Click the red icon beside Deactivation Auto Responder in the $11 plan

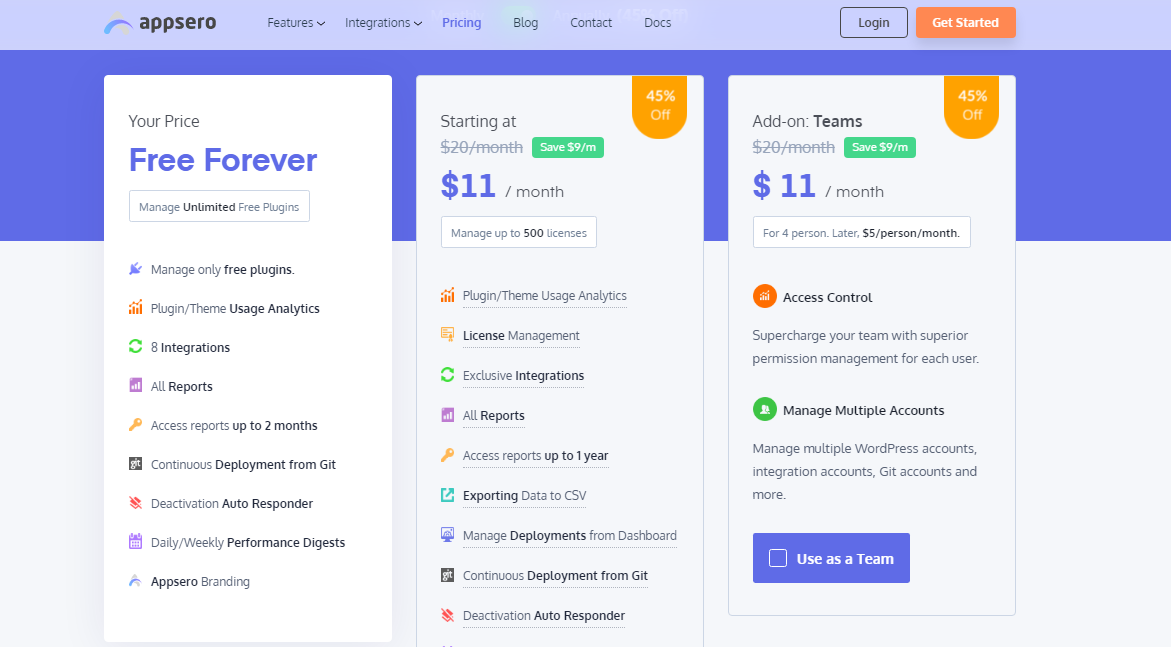click(447, 615)
